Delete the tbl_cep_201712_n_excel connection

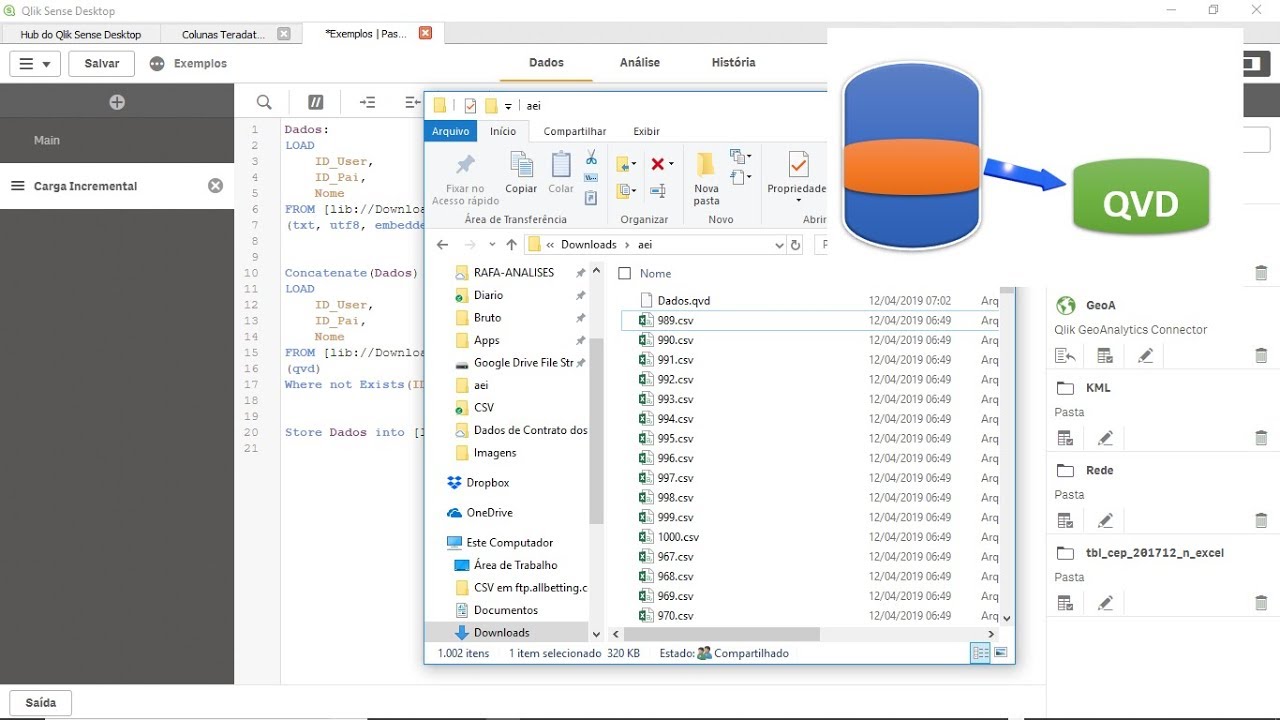point(1261,603)
